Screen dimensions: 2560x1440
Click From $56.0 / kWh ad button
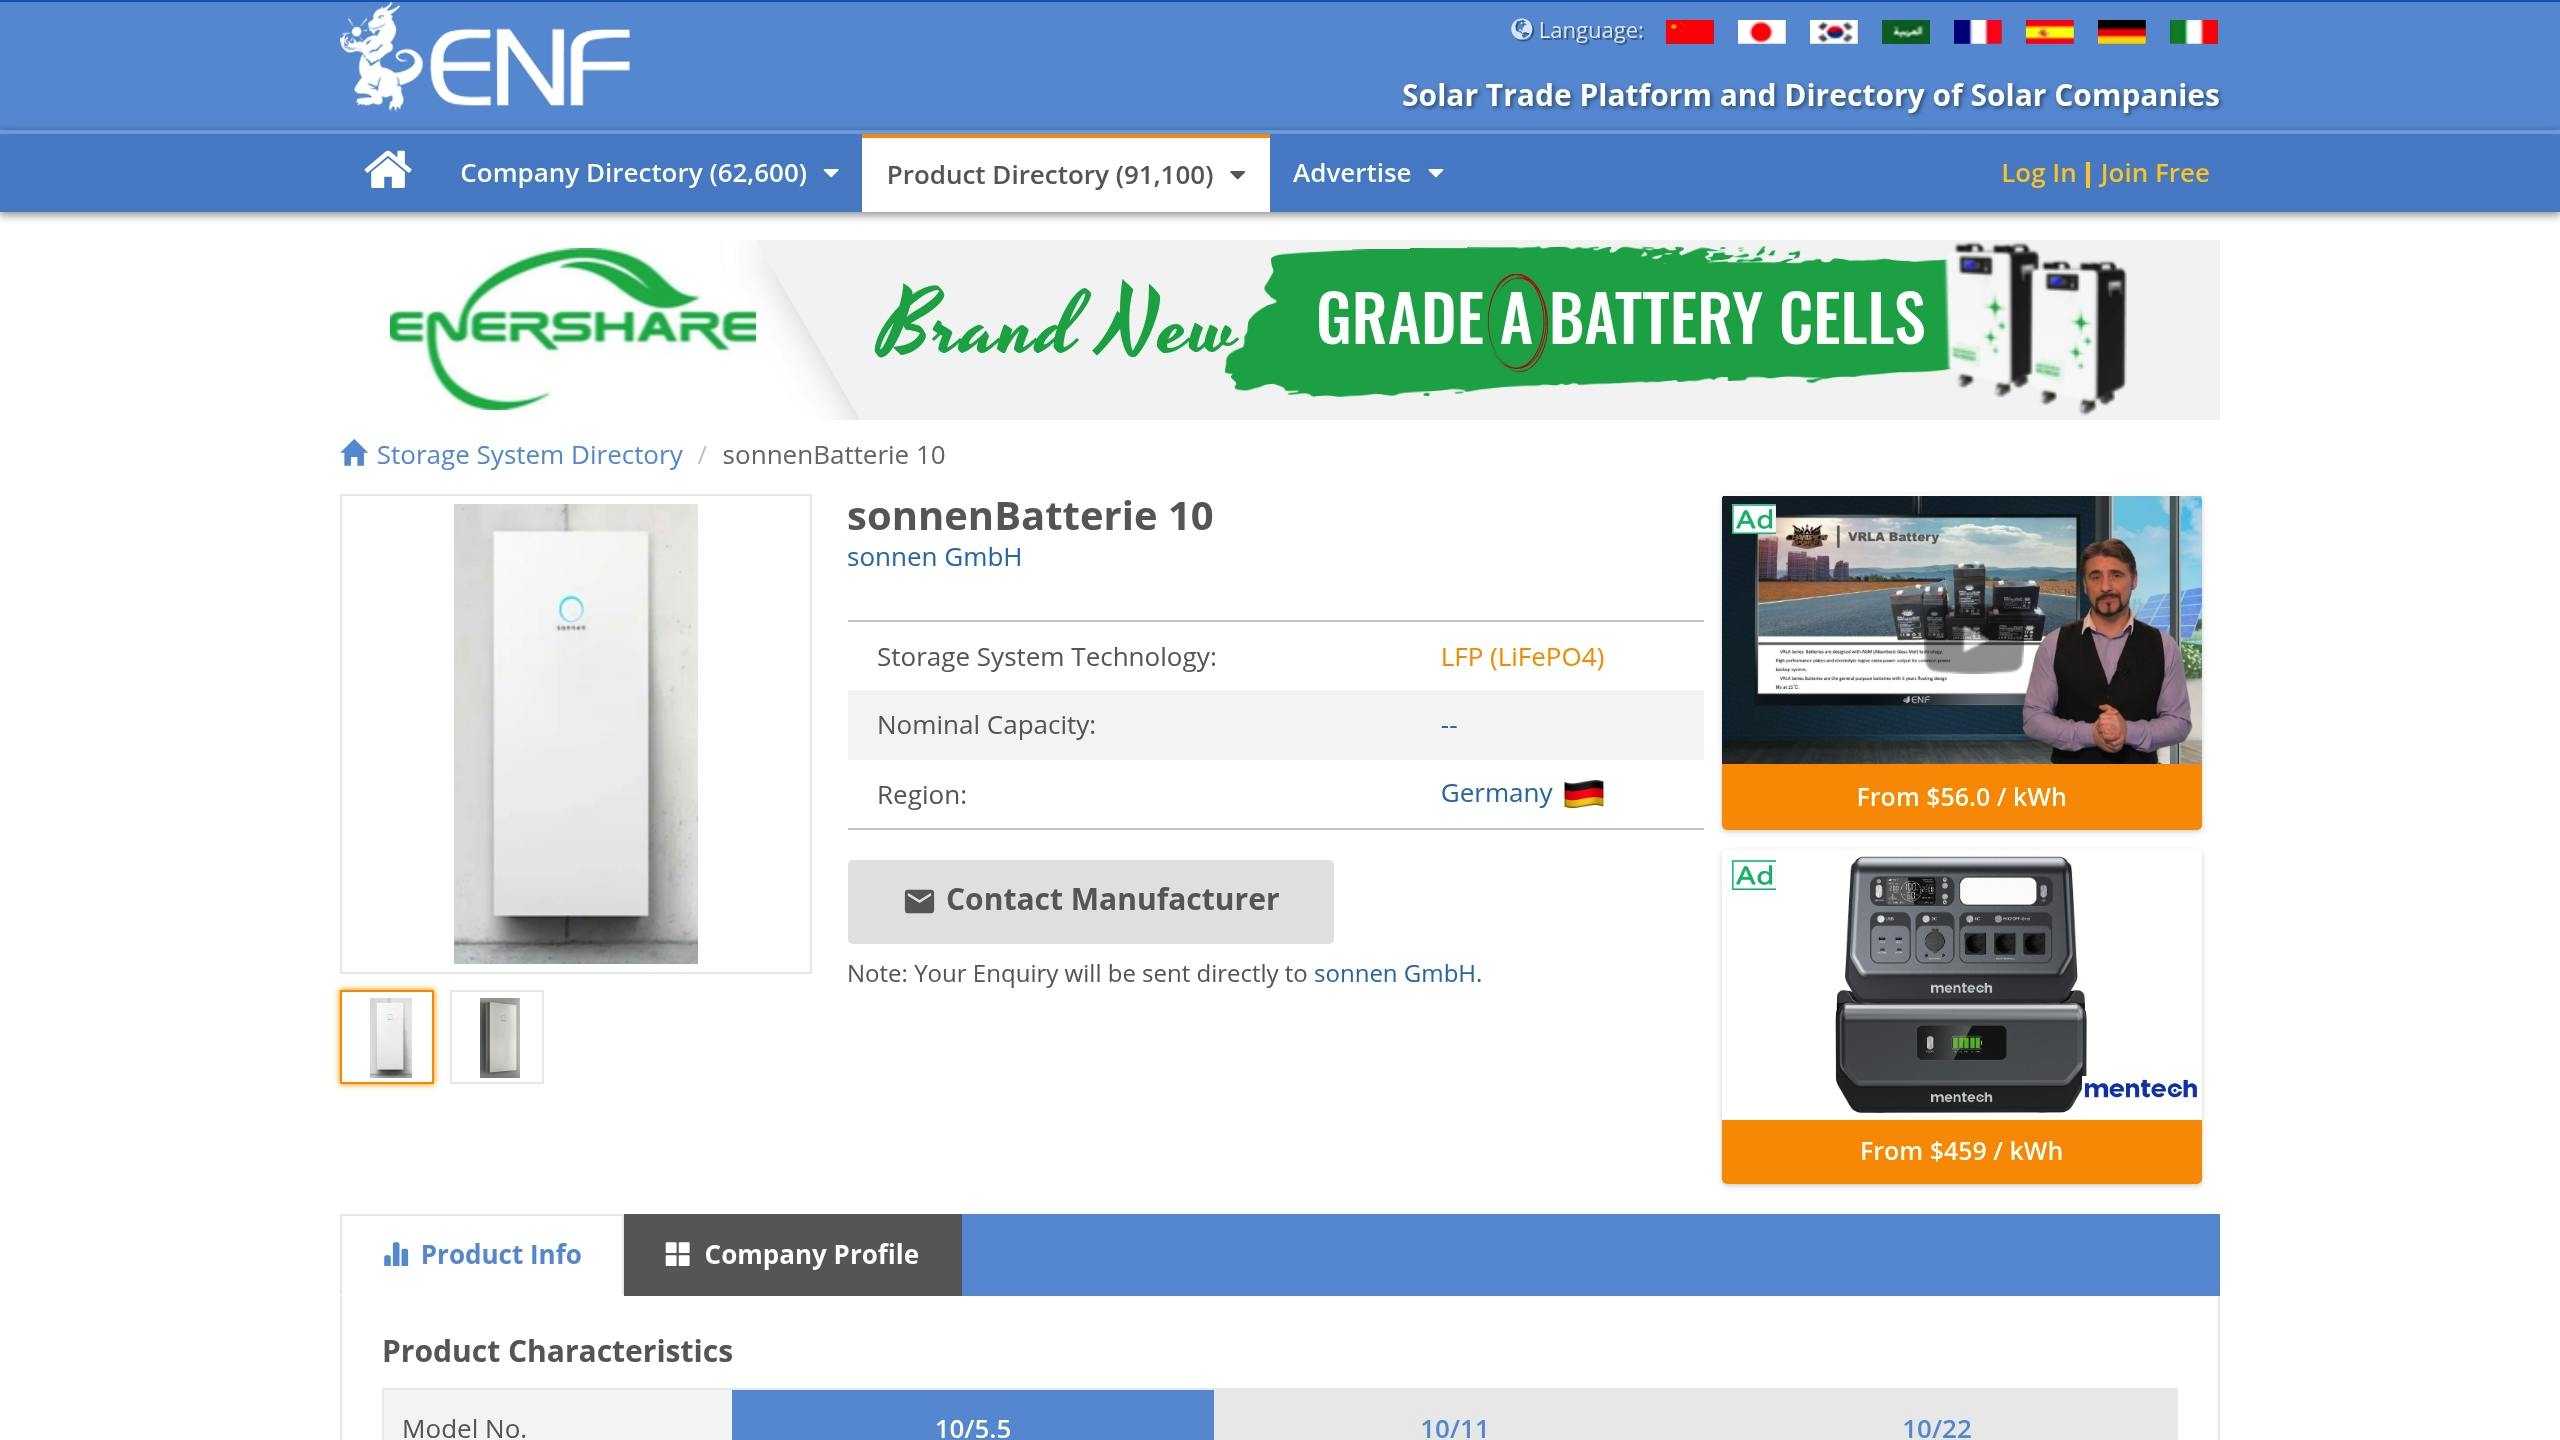(1961, 797)
